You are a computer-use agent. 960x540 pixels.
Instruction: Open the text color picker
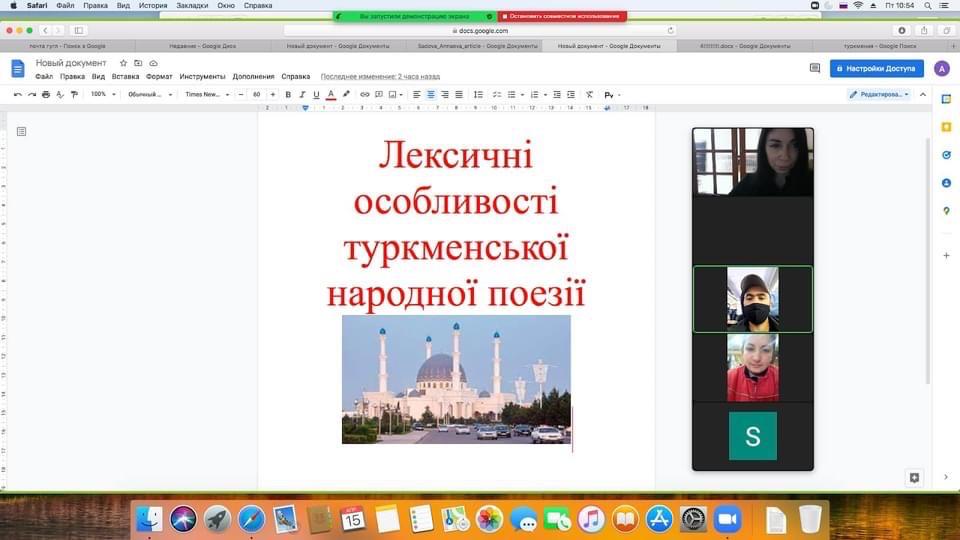point(331,94)
